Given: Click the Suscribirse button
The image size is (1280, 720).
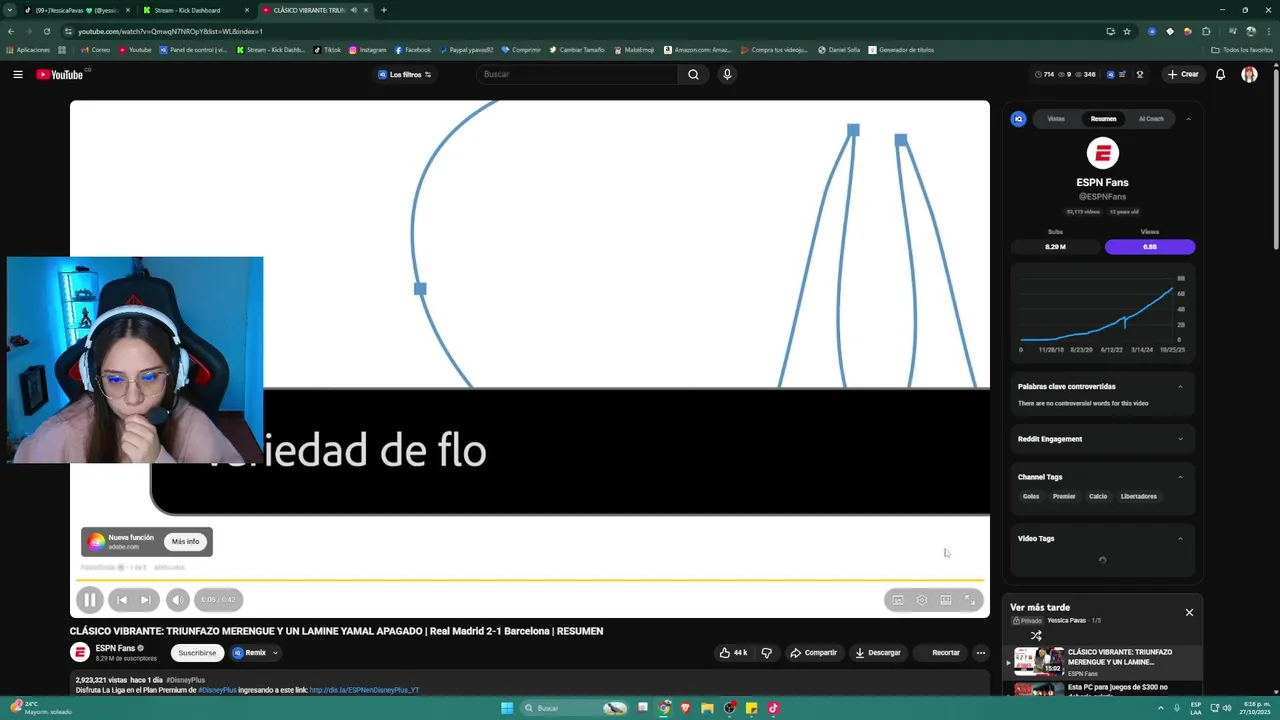Looking at the screenshot, I should 197,653.
